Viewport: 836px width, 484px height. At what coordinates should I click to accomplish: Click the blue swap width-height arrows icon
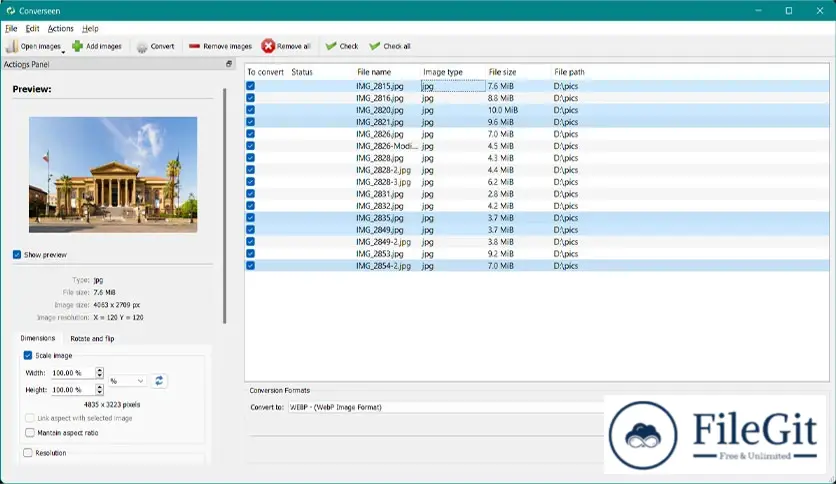(159, 381)
